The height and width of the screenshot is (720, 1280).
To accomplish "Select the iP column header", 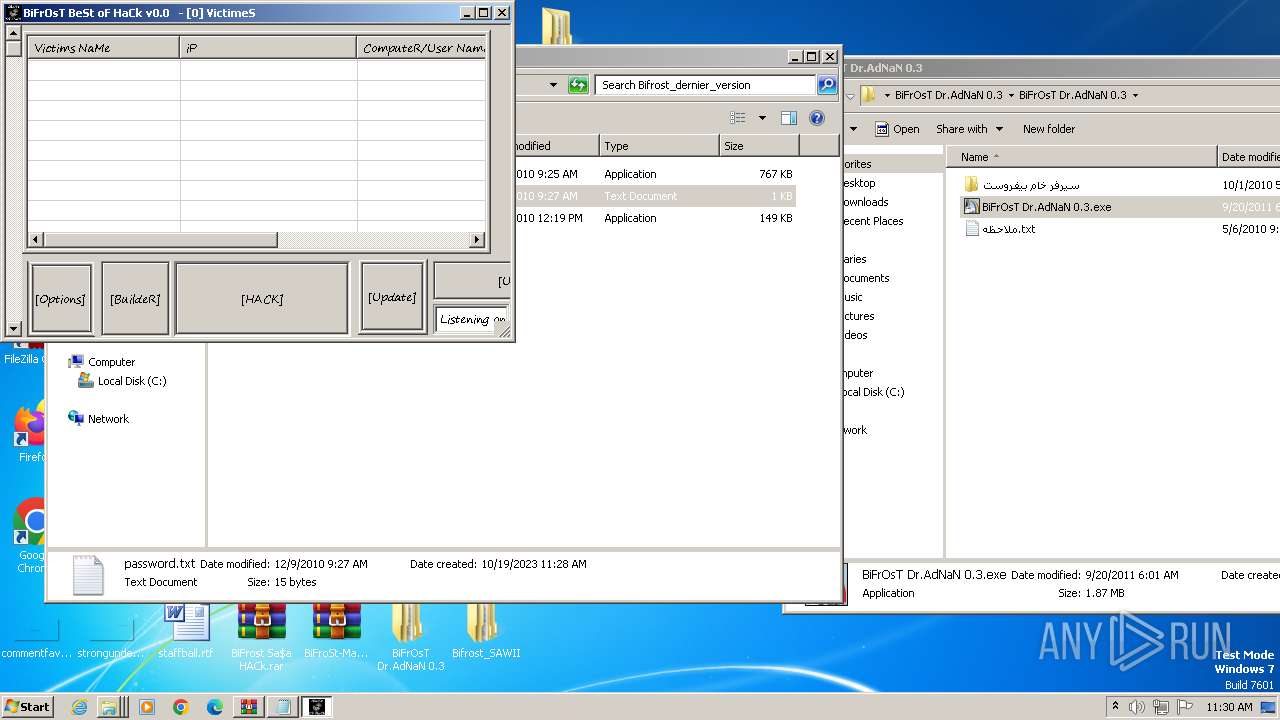I will point(268,47).
